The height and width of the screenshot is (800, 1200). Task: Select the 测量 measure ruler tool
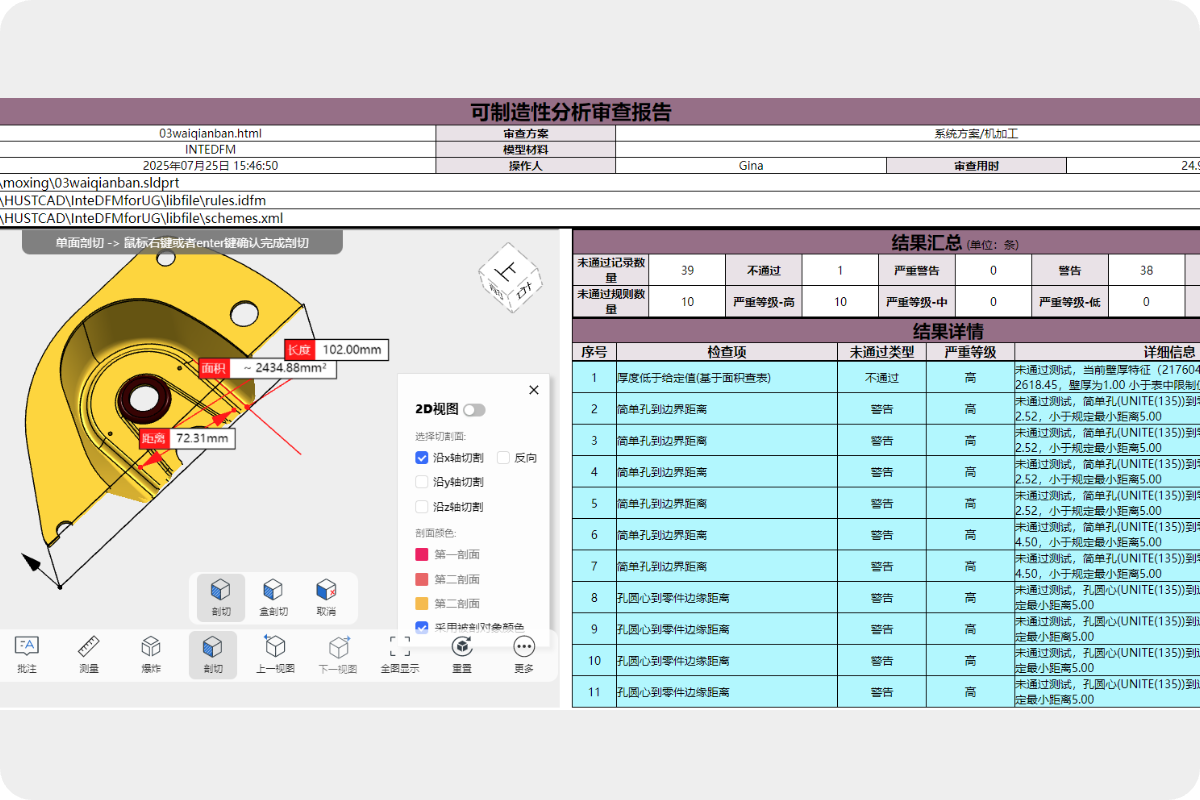(89, 653)
